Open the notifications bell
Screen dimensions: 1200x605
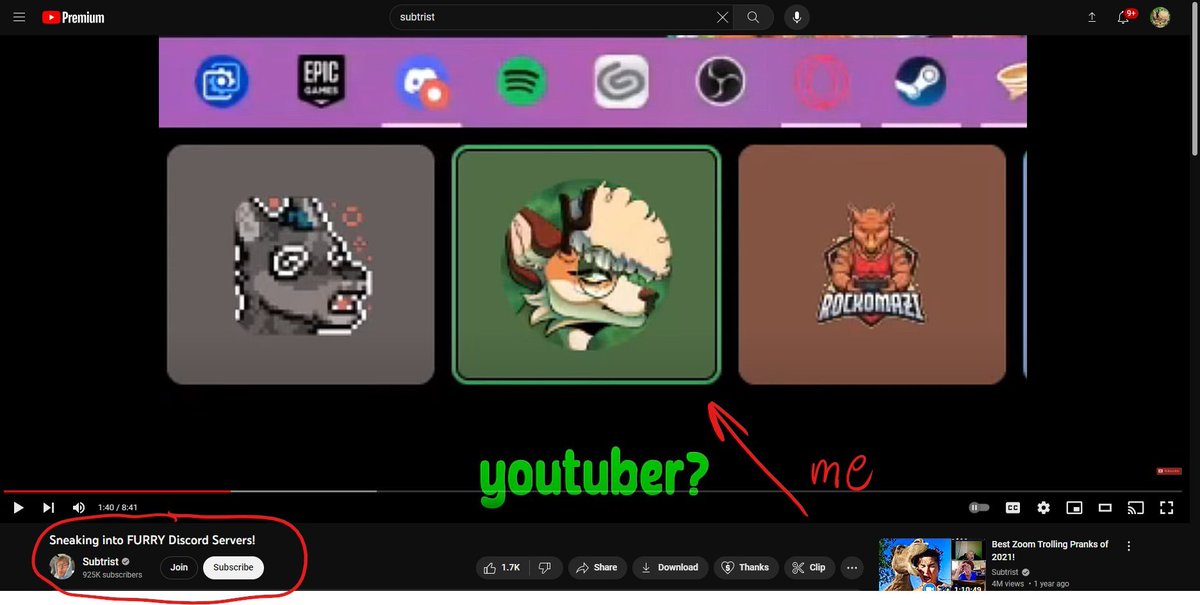click(x=1125, y=17)
